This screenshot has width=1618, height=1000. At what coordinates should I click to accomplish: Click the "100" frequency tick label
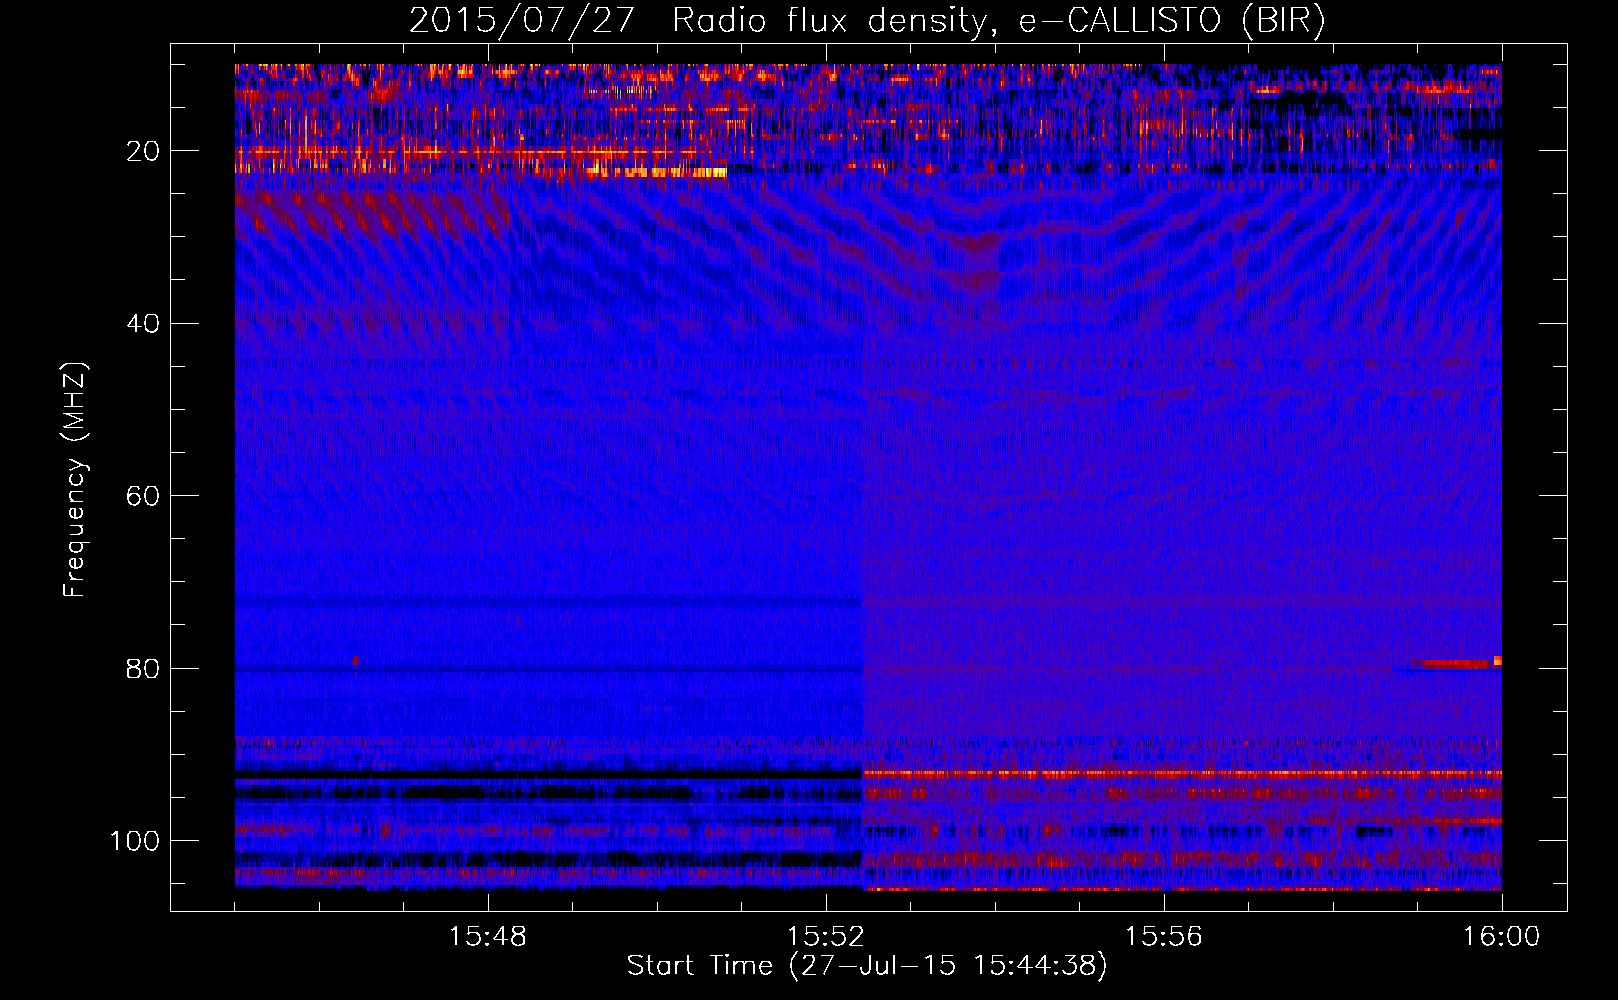135,841
